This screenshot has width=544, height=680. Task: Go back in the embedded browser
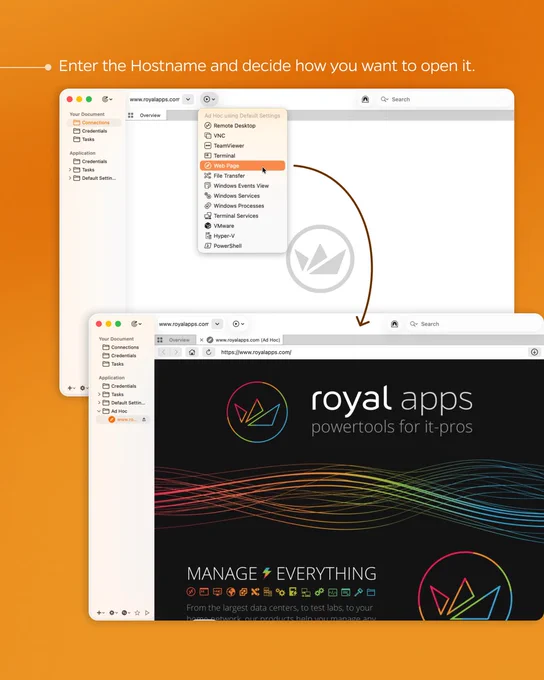(x=164, y=352)
